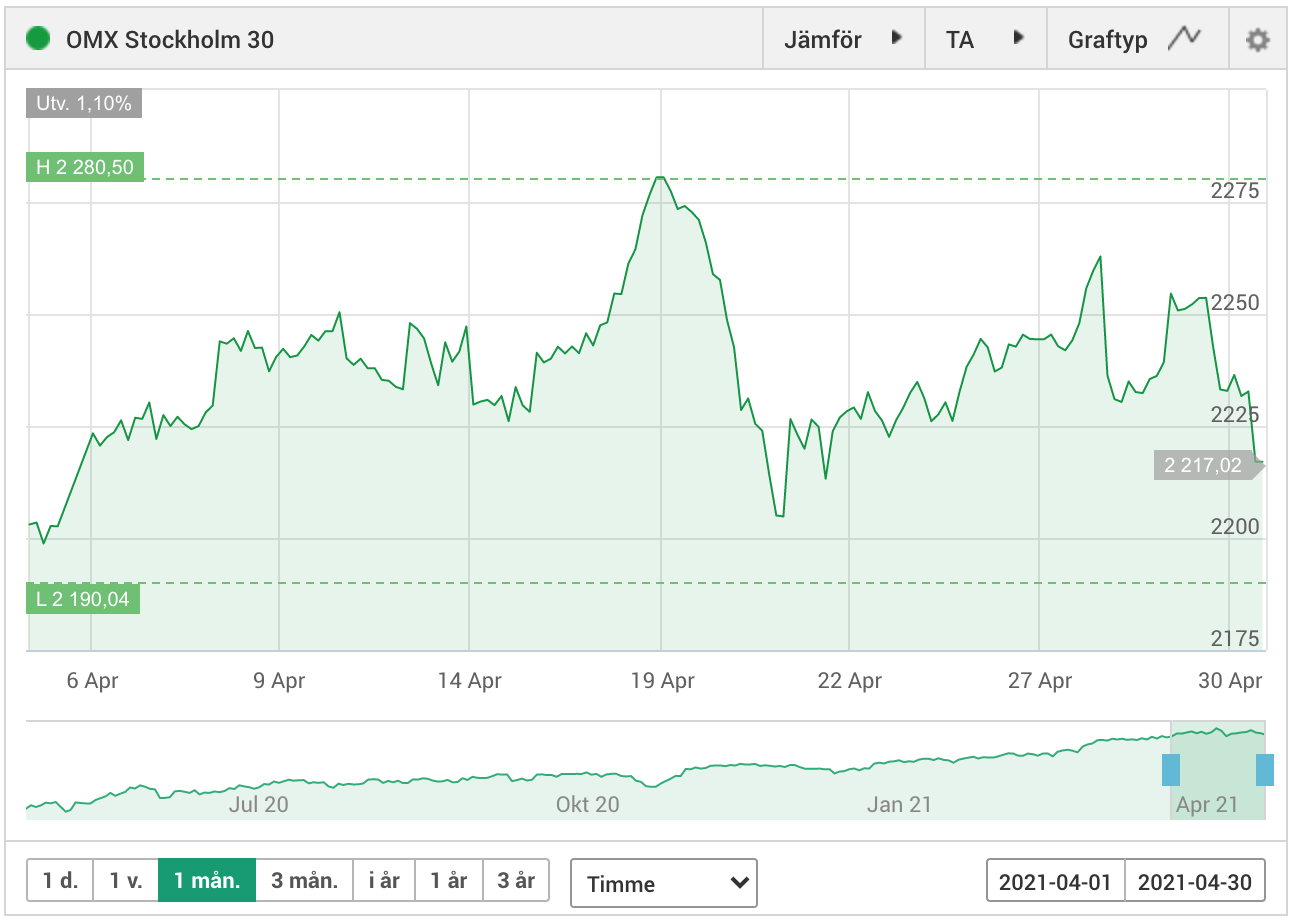
Task: Click the 19 Apr axis label
Action: coord(662,681)
